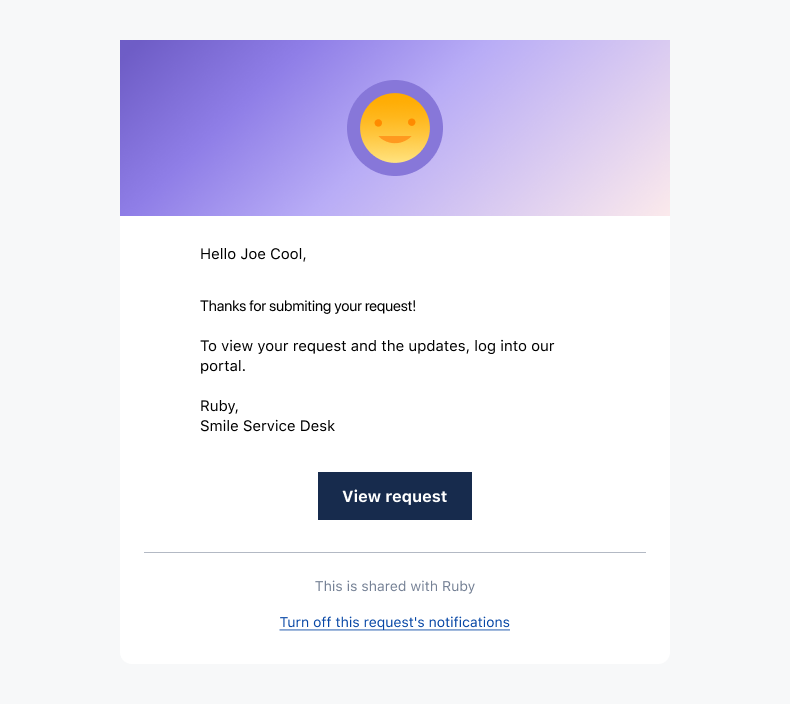The height and width of the screenshot is (704, 790).
Task: Click the "This is shared with Ruby" note
Action: (394, 586)
